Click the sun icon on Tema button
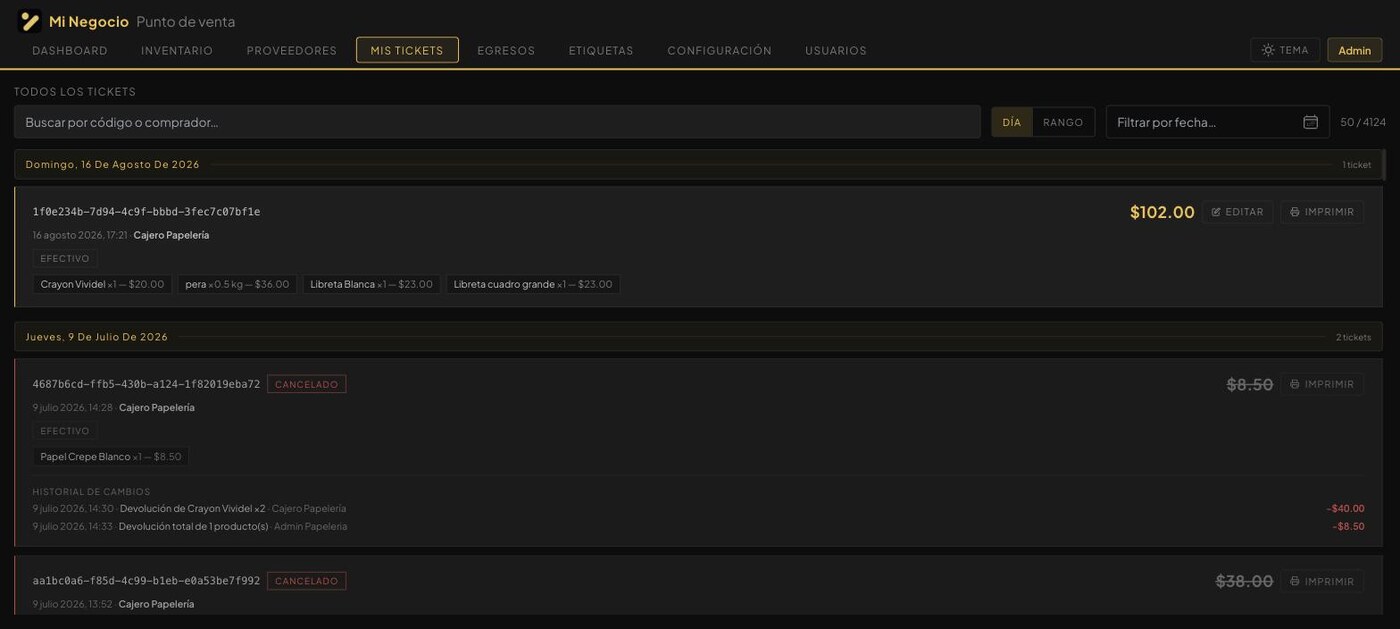The image size is (1400, 629). 1268,50
